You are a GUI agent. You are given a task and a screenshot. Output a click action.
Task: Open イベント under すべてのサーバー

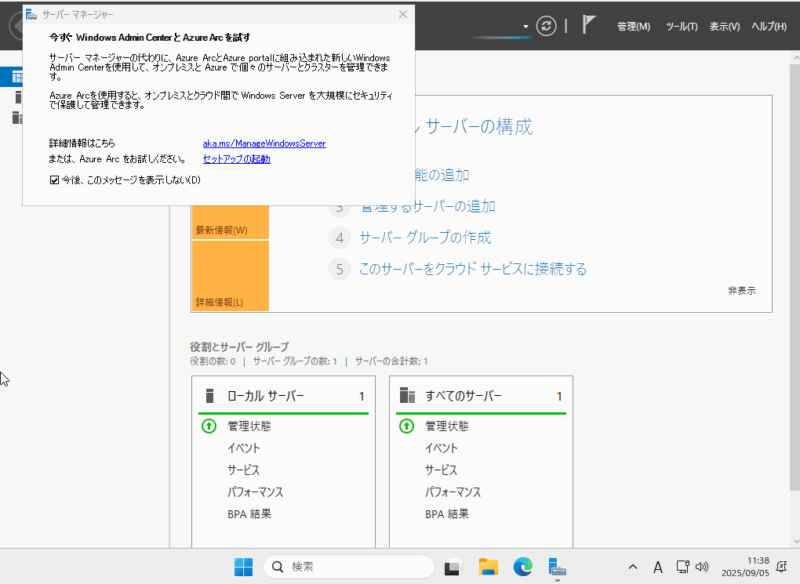click(x=441, y=448)
